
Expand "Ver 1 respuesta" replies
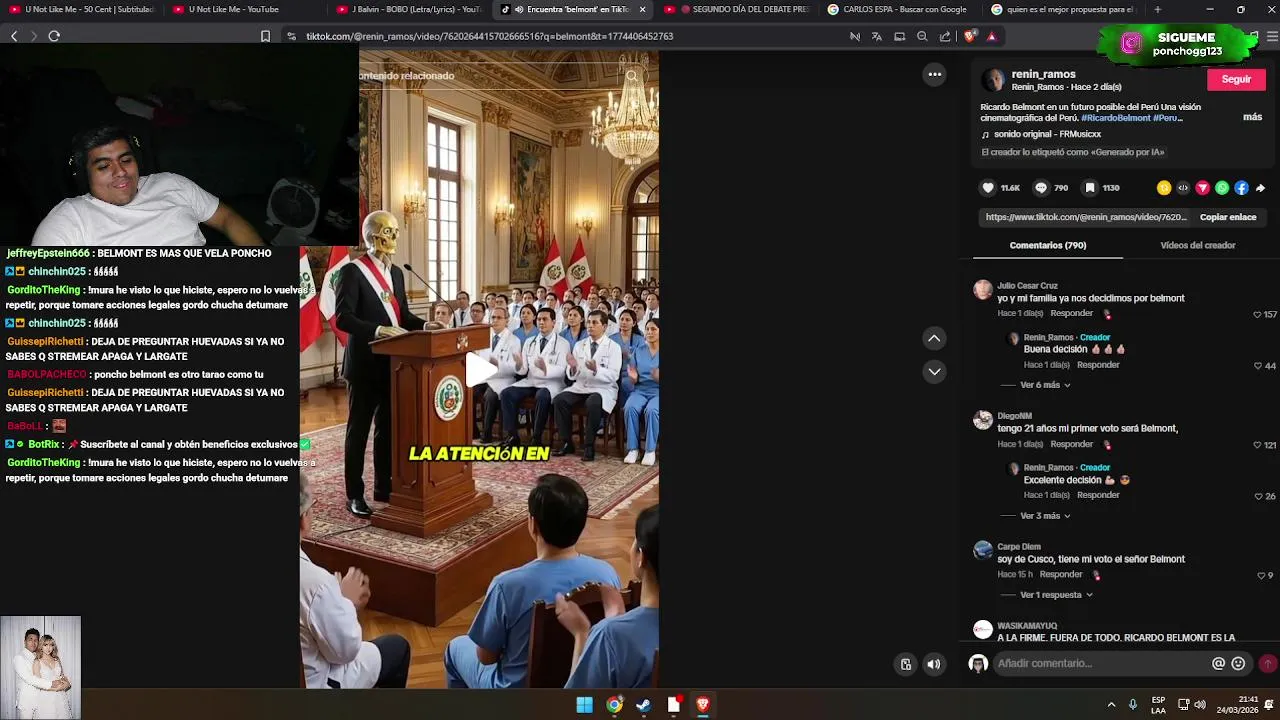(x=1056, y=595)
